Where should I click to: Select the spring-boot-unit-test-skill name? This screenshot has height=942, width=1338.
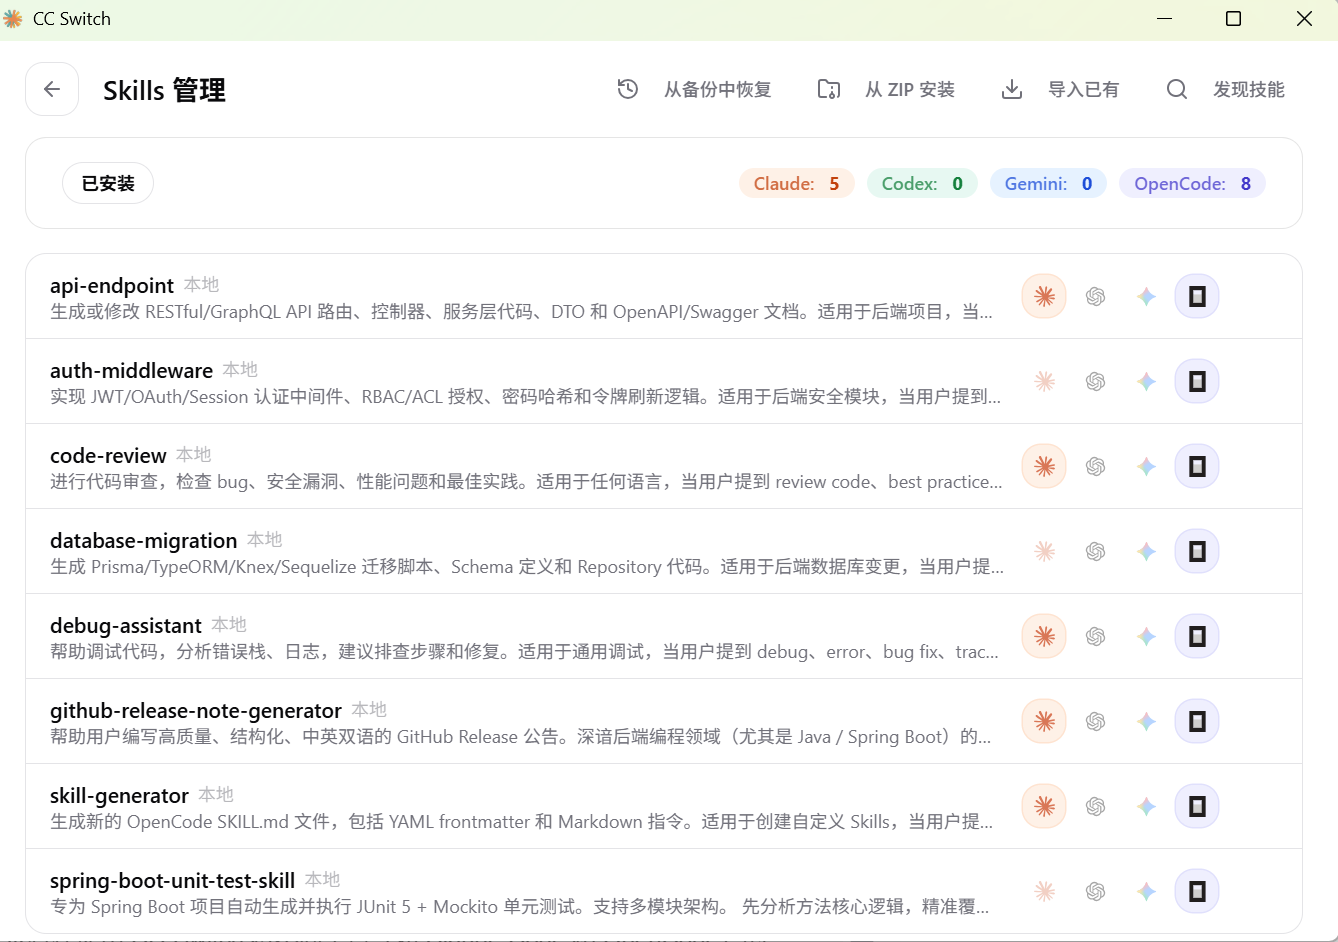coord(172,881)
